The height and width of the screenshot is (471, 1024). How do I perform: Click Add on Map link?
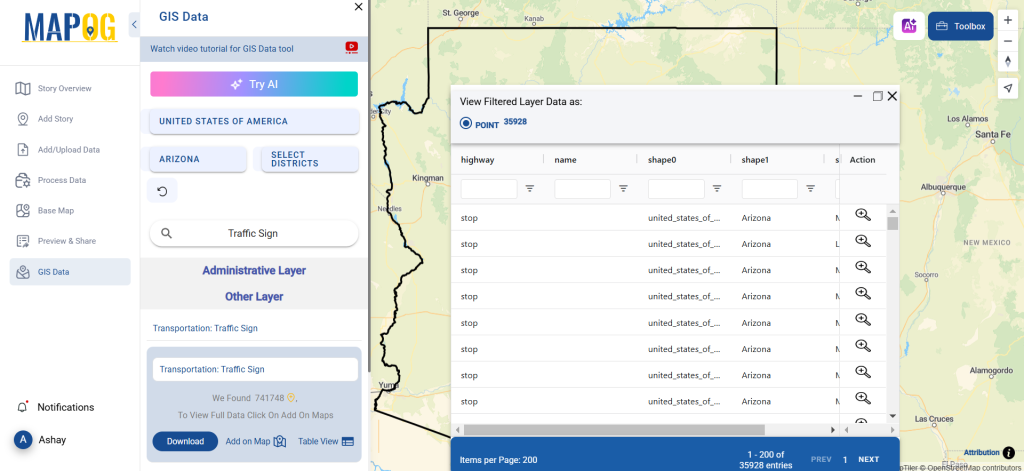(x=248, y=441)
